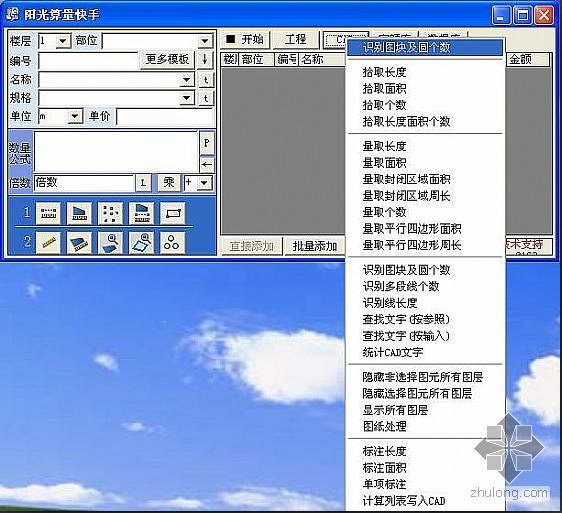Viewport: 562px width, 513px height.
Task: Click the blue area with ruler icon in row 2
Action: [79, 243]
